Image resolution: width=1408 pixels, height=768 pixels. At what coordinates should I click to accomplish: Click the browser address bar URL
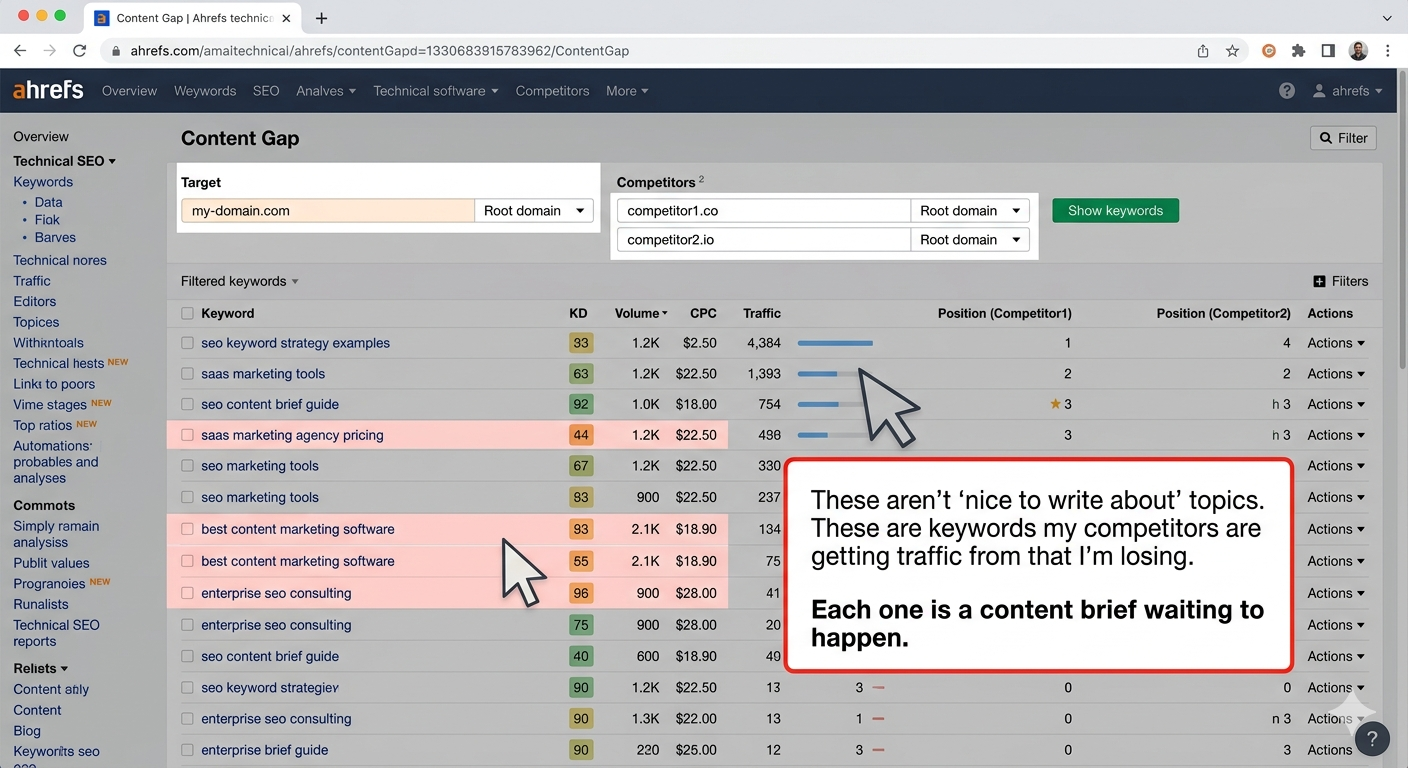pos(380,51)
